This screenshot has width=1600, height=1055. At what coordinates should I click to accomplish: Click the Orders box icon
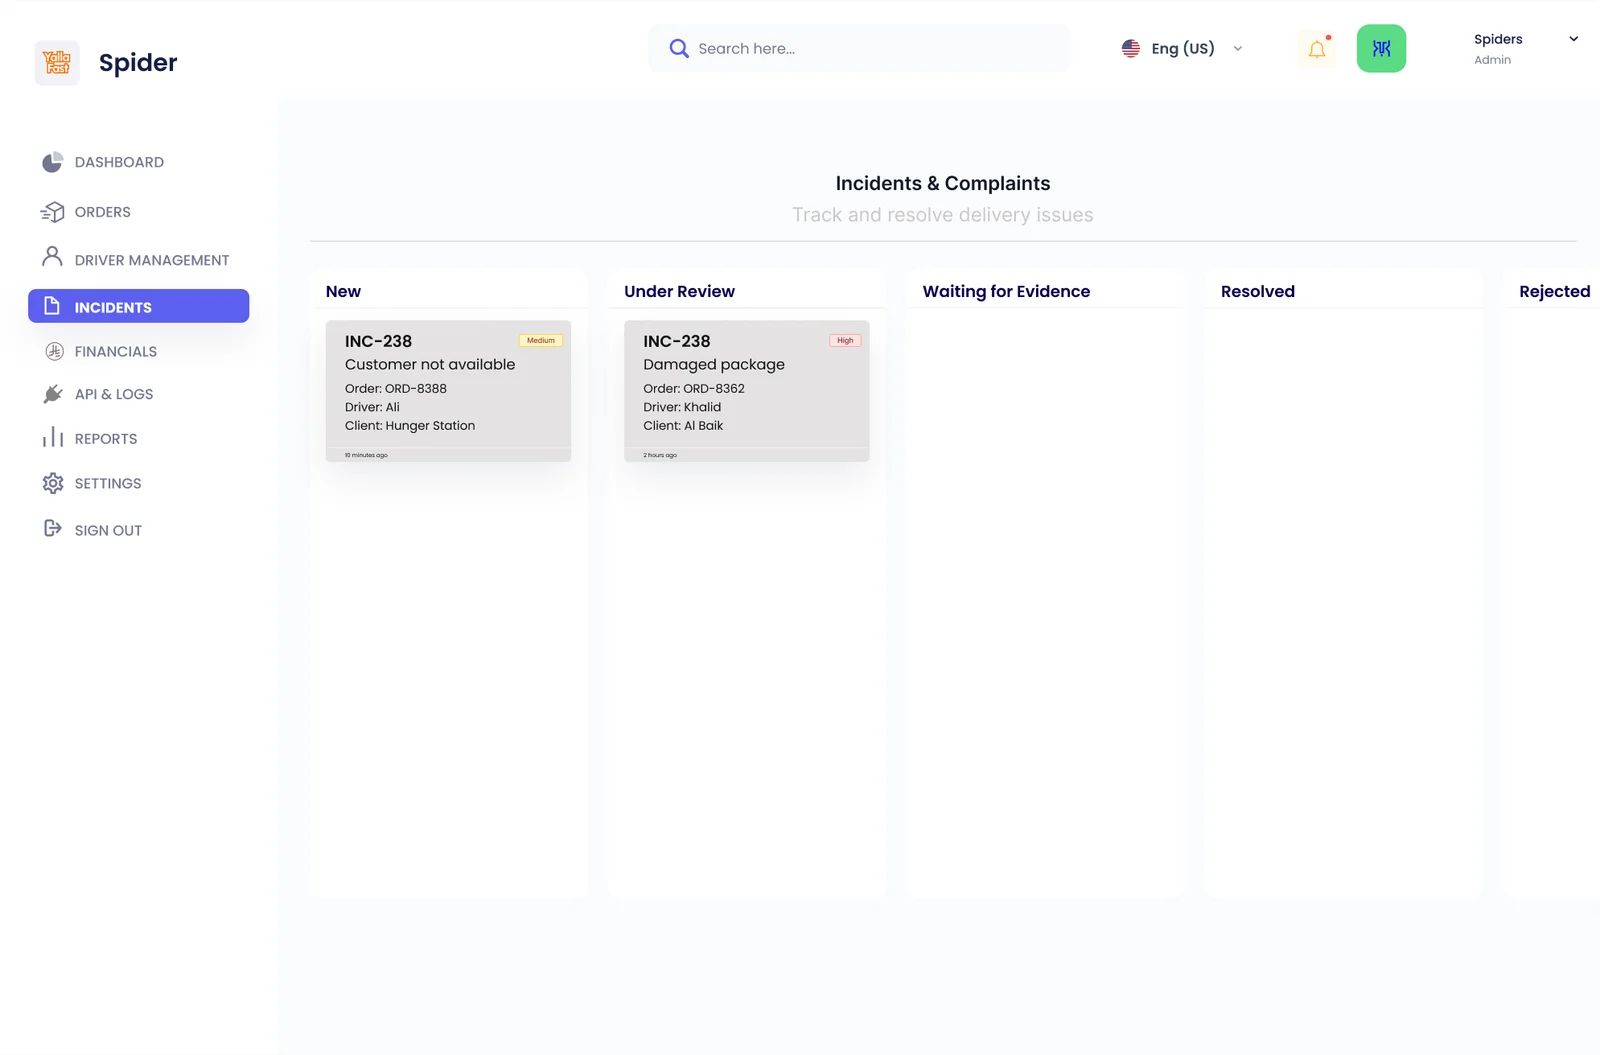[52, 212]
